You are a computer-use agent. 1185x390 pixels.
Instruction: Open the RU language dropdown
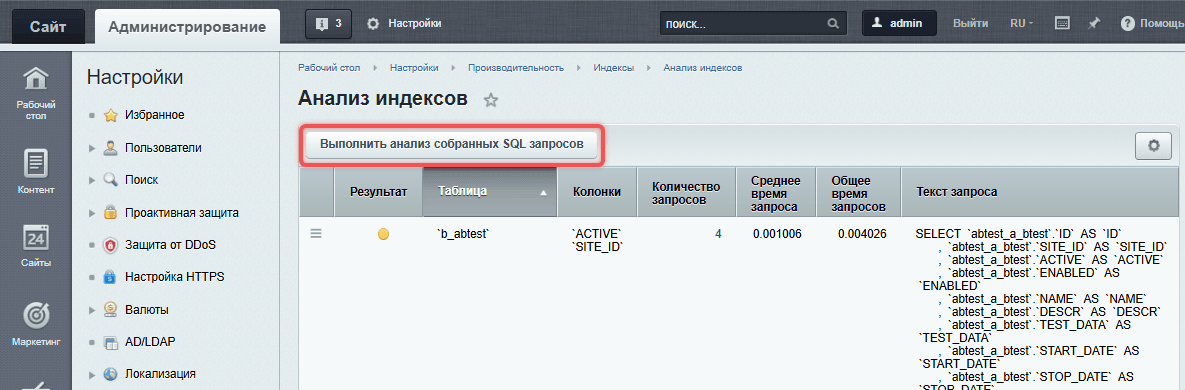click(1022, 23)
